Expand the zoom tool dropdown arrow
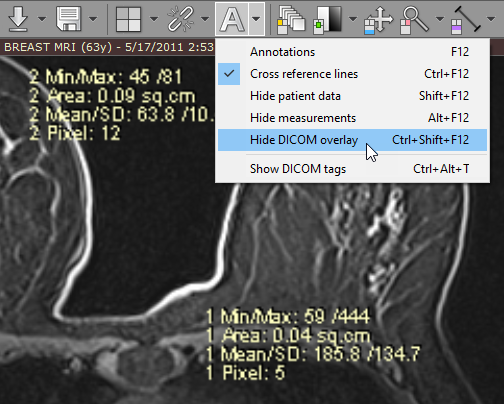The width and height of the screenshot is (504, 404). 440,19
